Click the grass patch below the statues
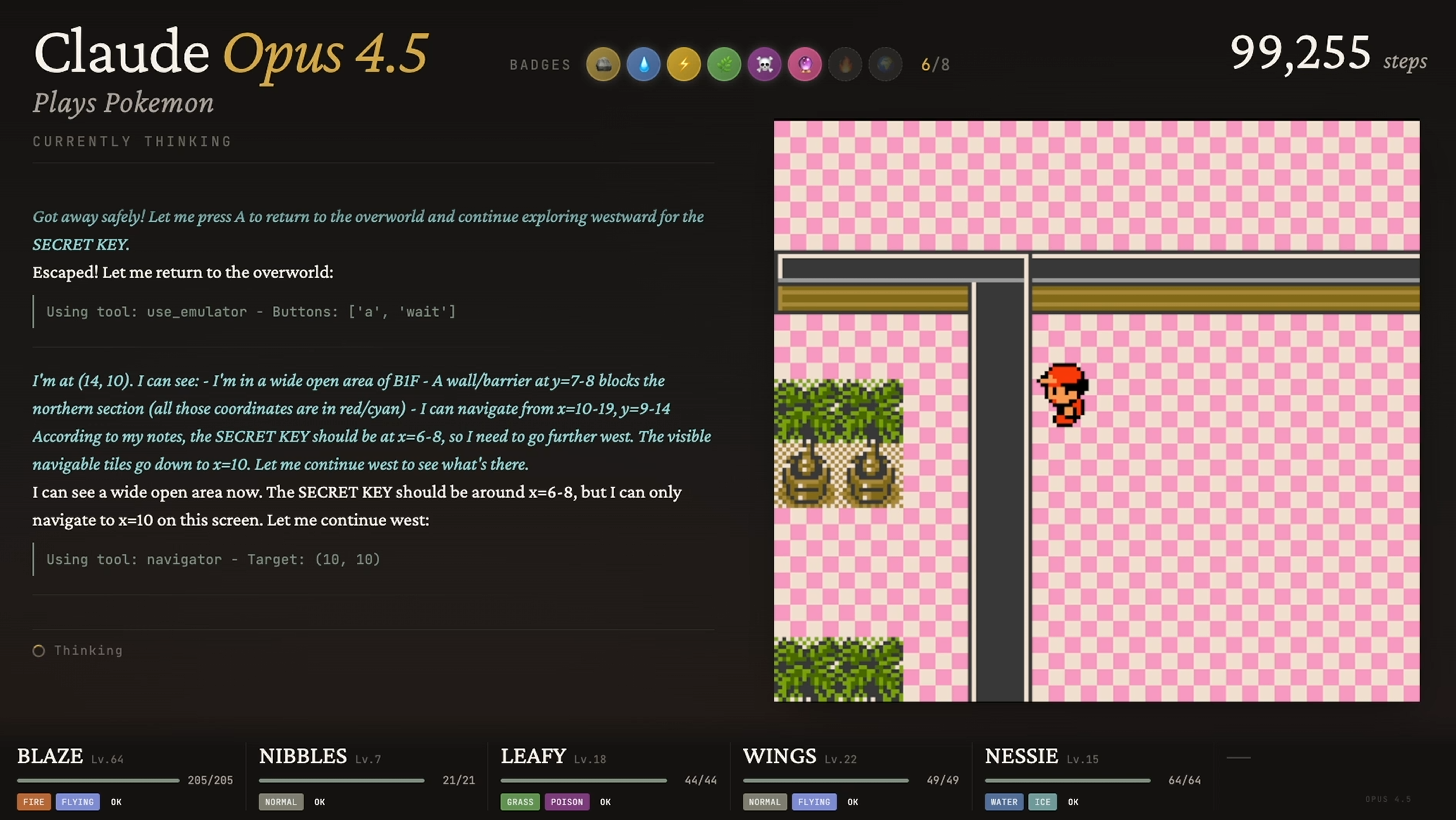The width and height of the screenshot is (1456, 820). pyautogui.click(x=838, y=669)
